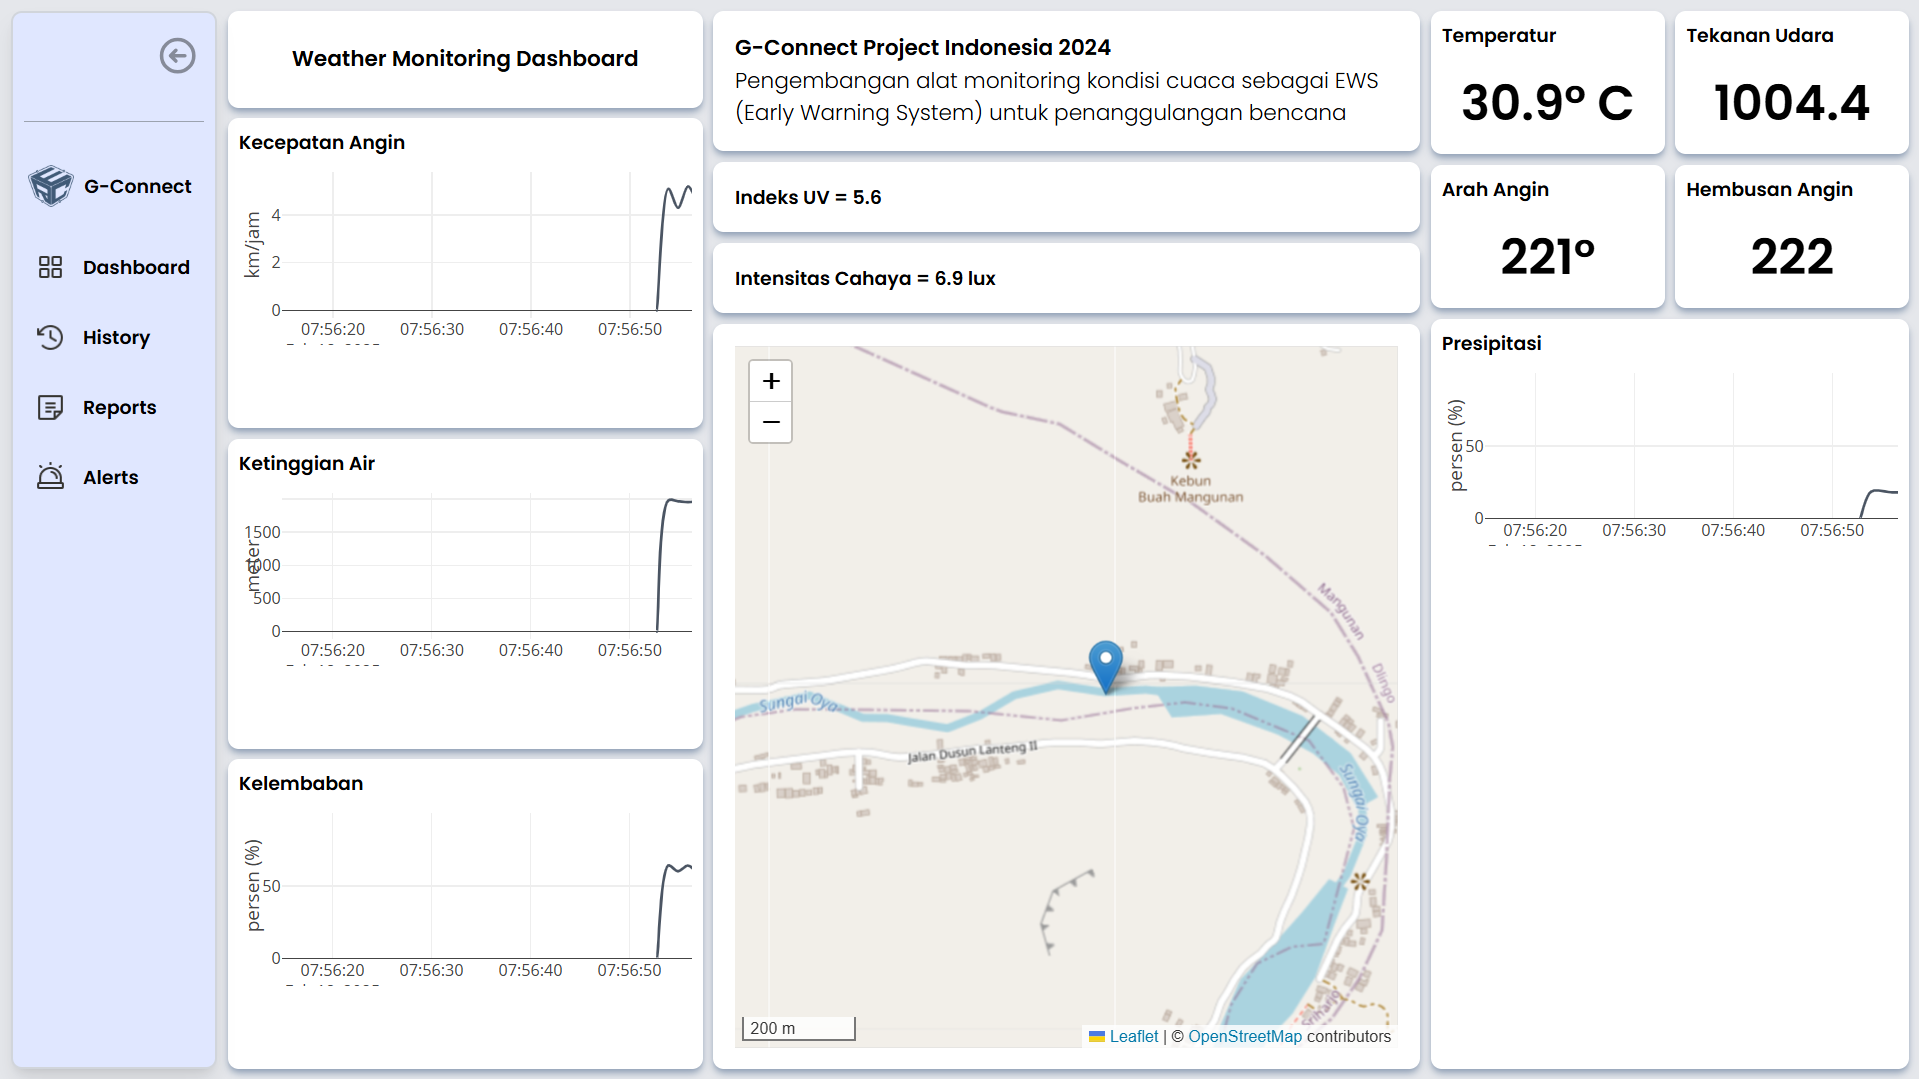Go to the Reports page

(x=119, y=407)
